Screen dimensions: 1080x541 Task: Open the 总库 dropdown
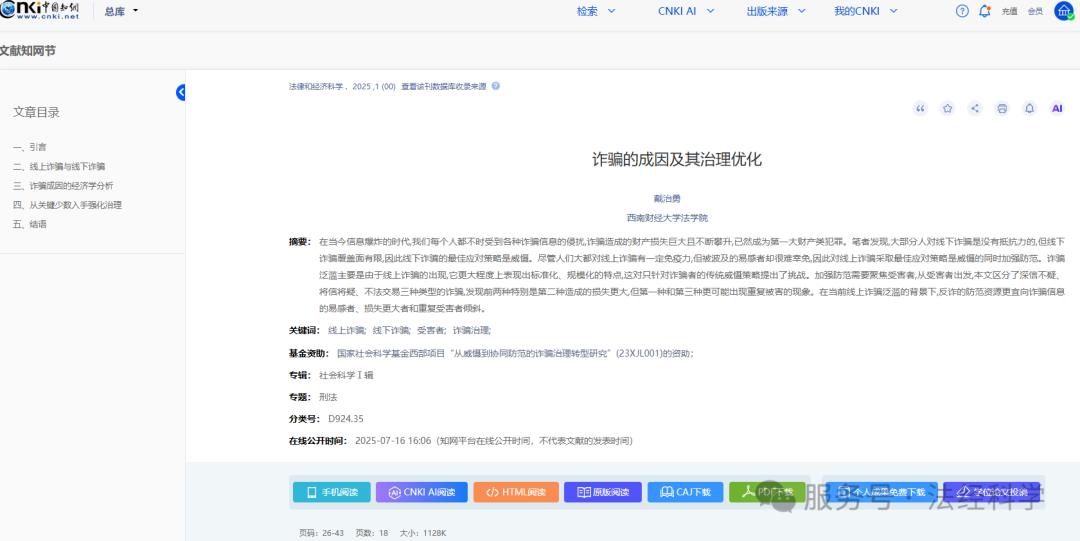click(121, 11)
